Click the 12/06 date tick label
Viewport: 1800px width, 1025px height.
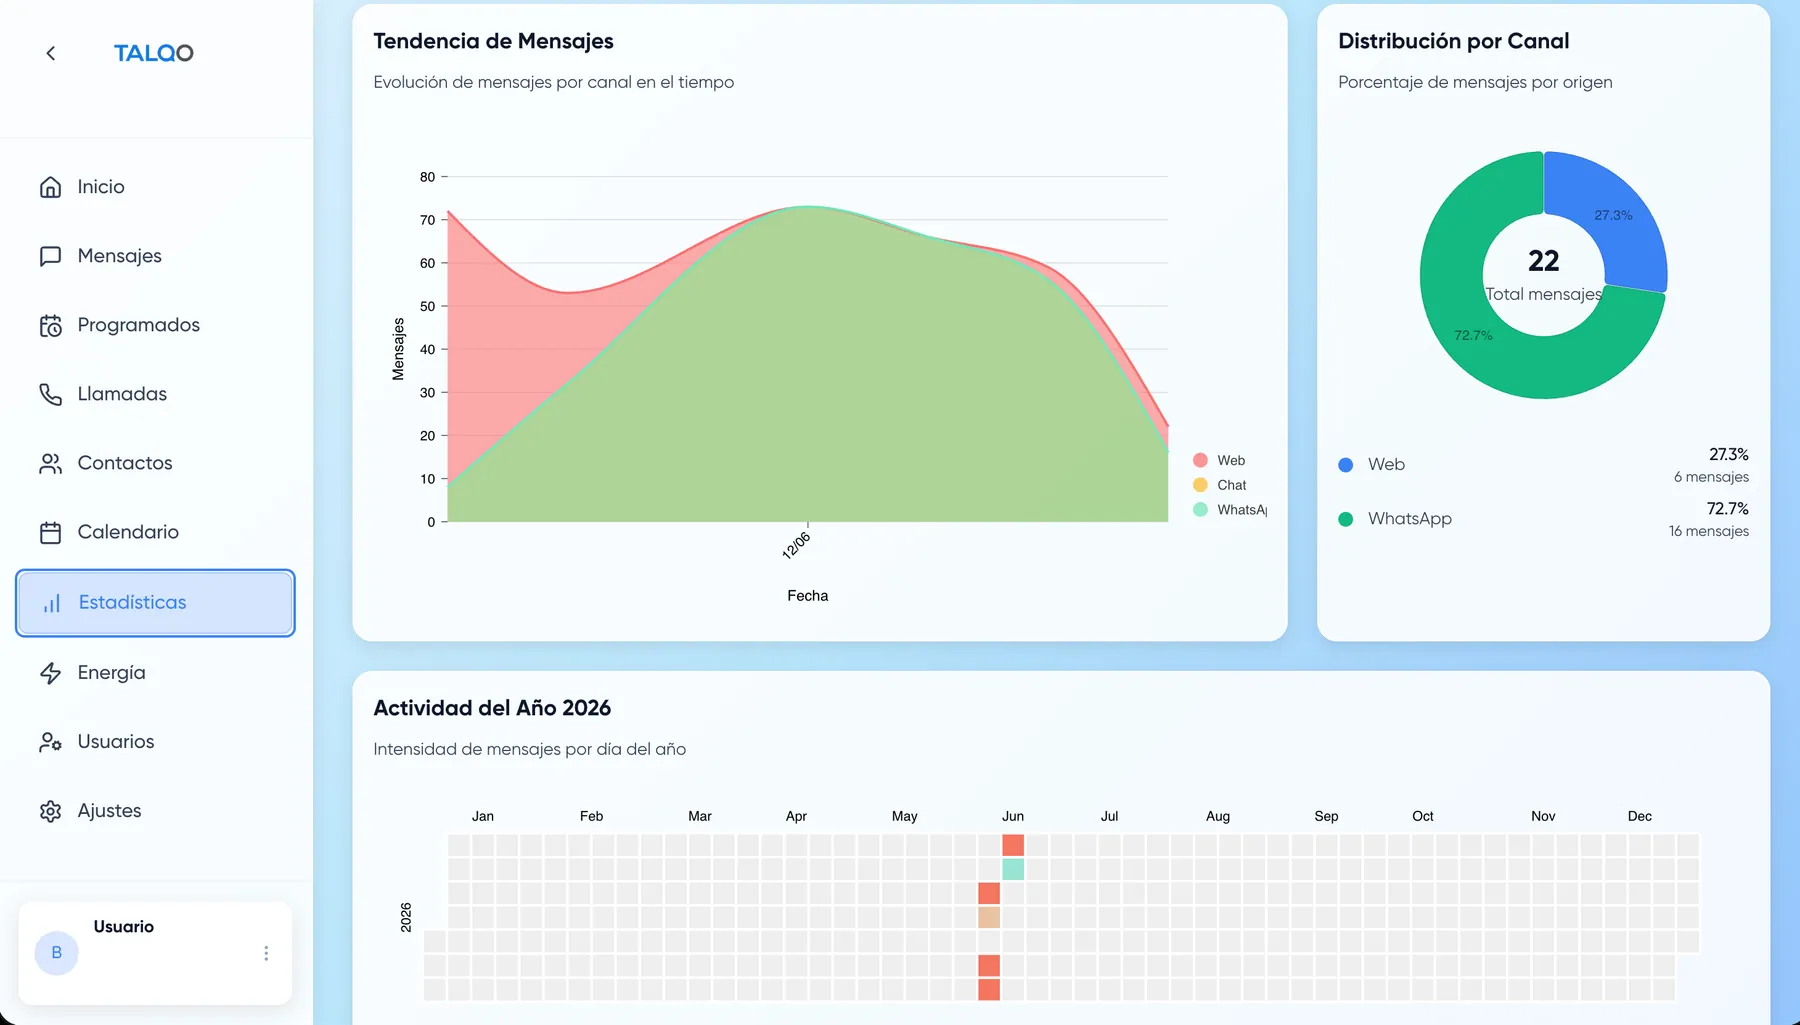click(796, 545)
